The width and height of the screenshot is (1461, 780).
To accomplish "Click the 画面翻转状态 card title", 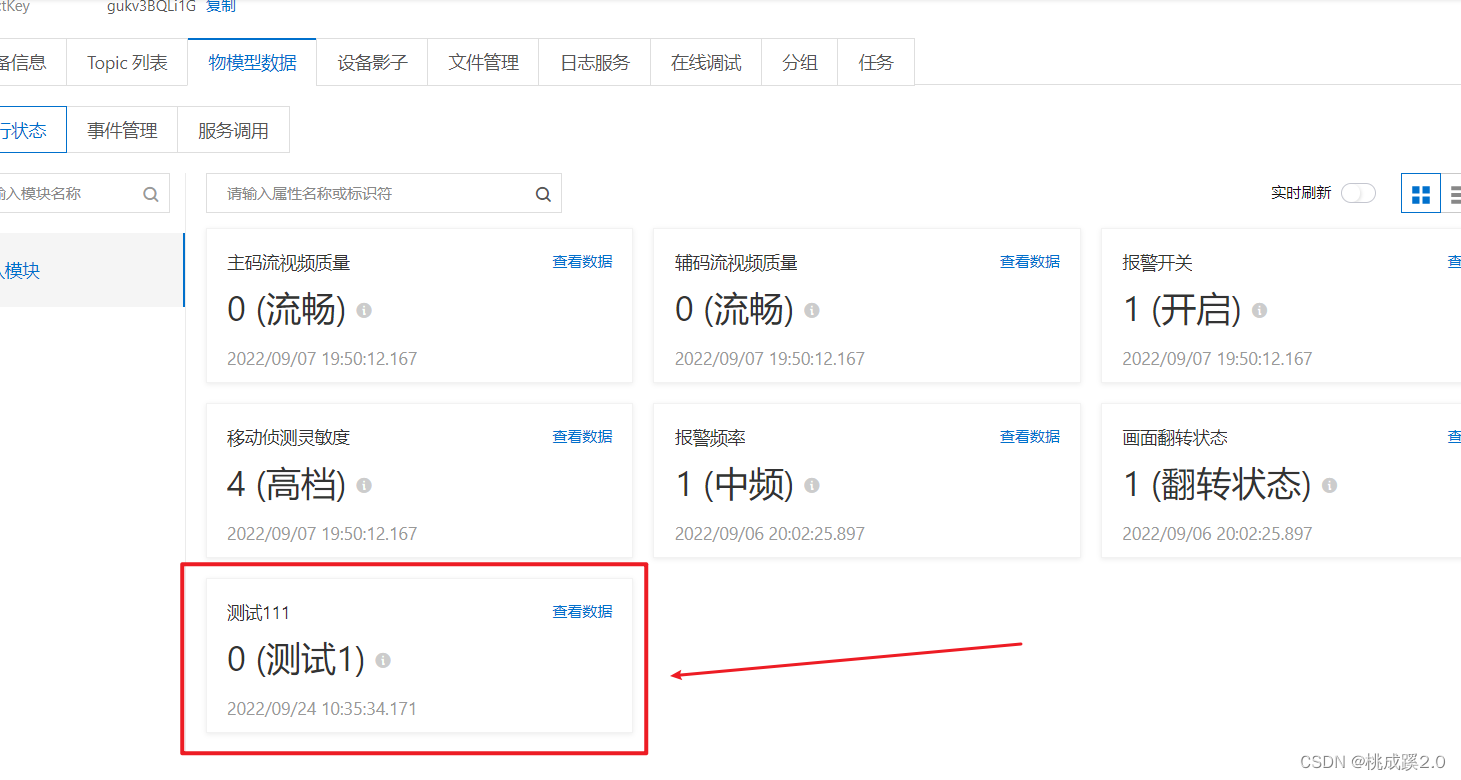I will pyautogui.click(x=1175, y=438).
